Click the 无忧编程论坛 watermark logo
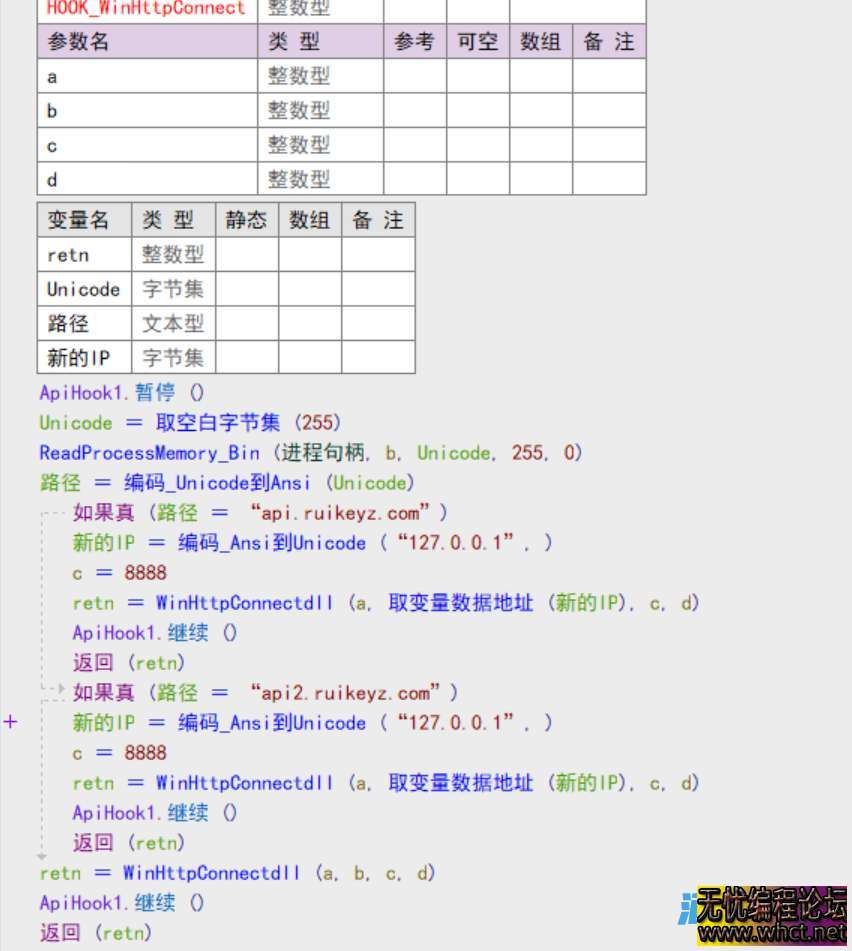This screenshot has height=951, width=852. pos(770,906)
